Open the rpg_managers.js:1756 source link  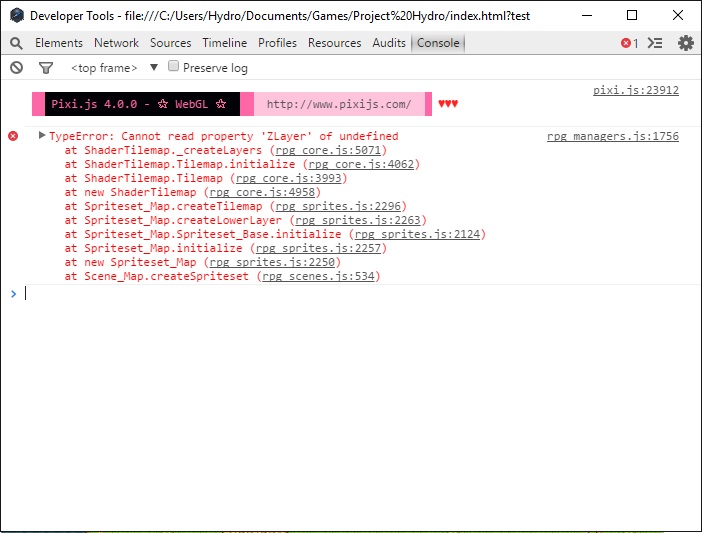coord(613,136)
